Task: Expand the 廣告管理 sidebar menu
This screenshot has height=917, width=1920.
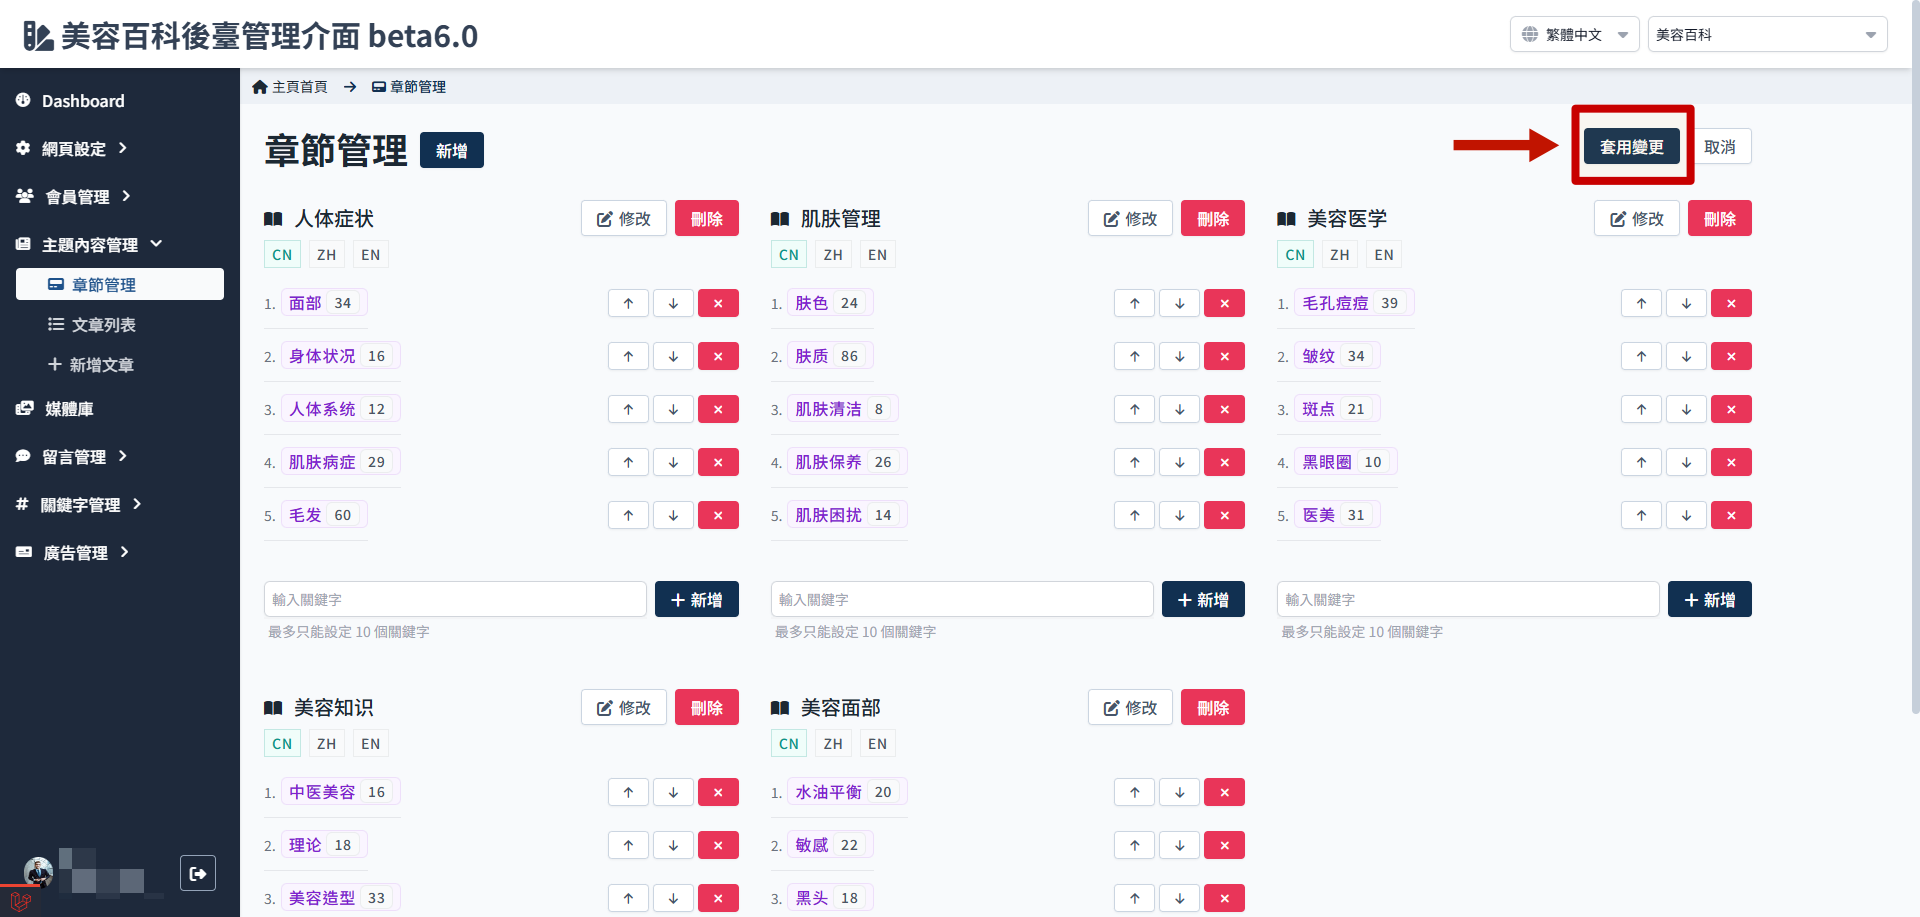Action: pos(74,552)
